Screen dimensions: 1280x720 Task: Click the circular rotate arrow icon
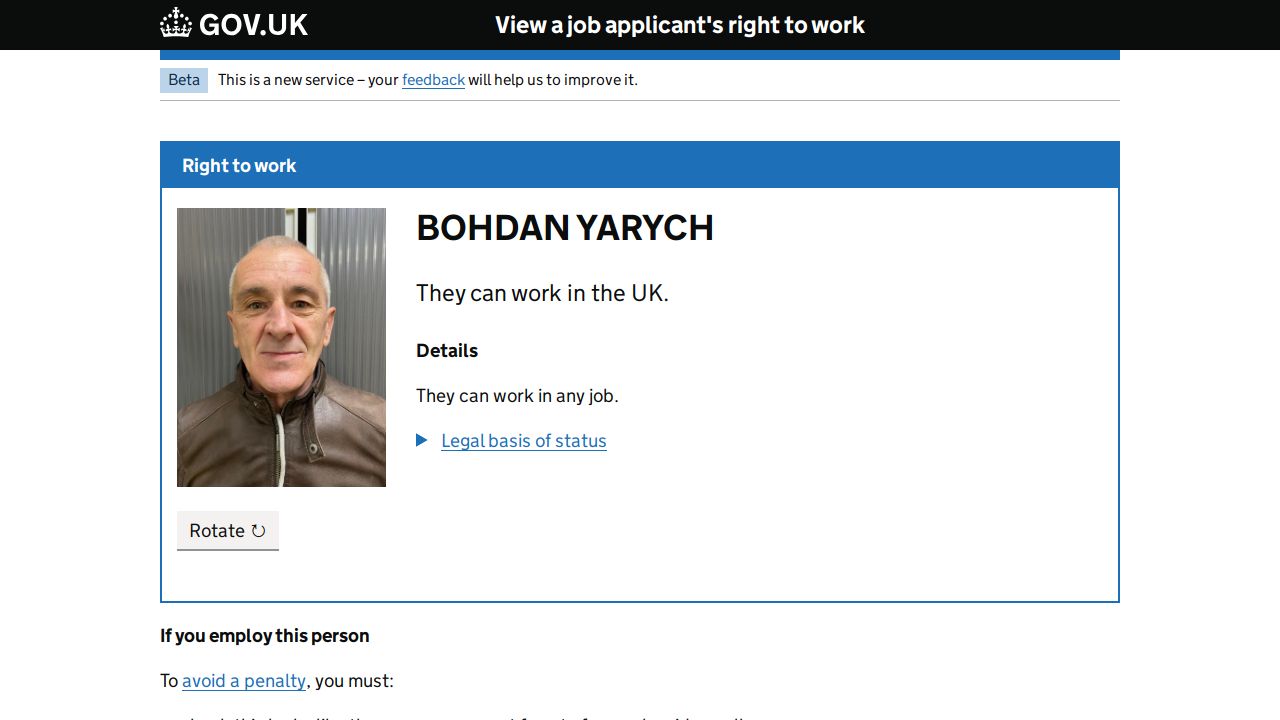(258, 531)
